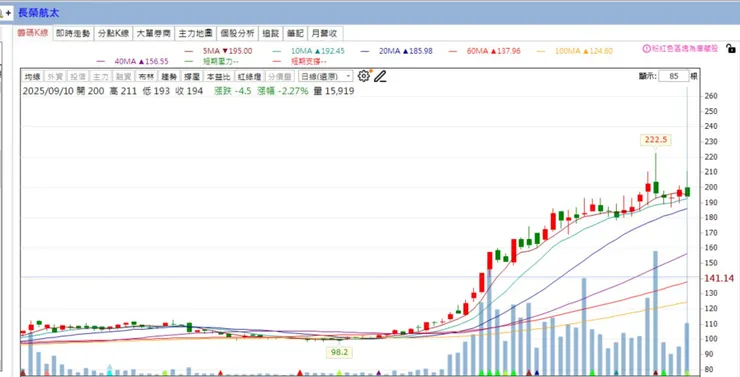Toggle the 分價量 price volume overlay
Viewport: 740px width, 377px height.
[280, 76]
